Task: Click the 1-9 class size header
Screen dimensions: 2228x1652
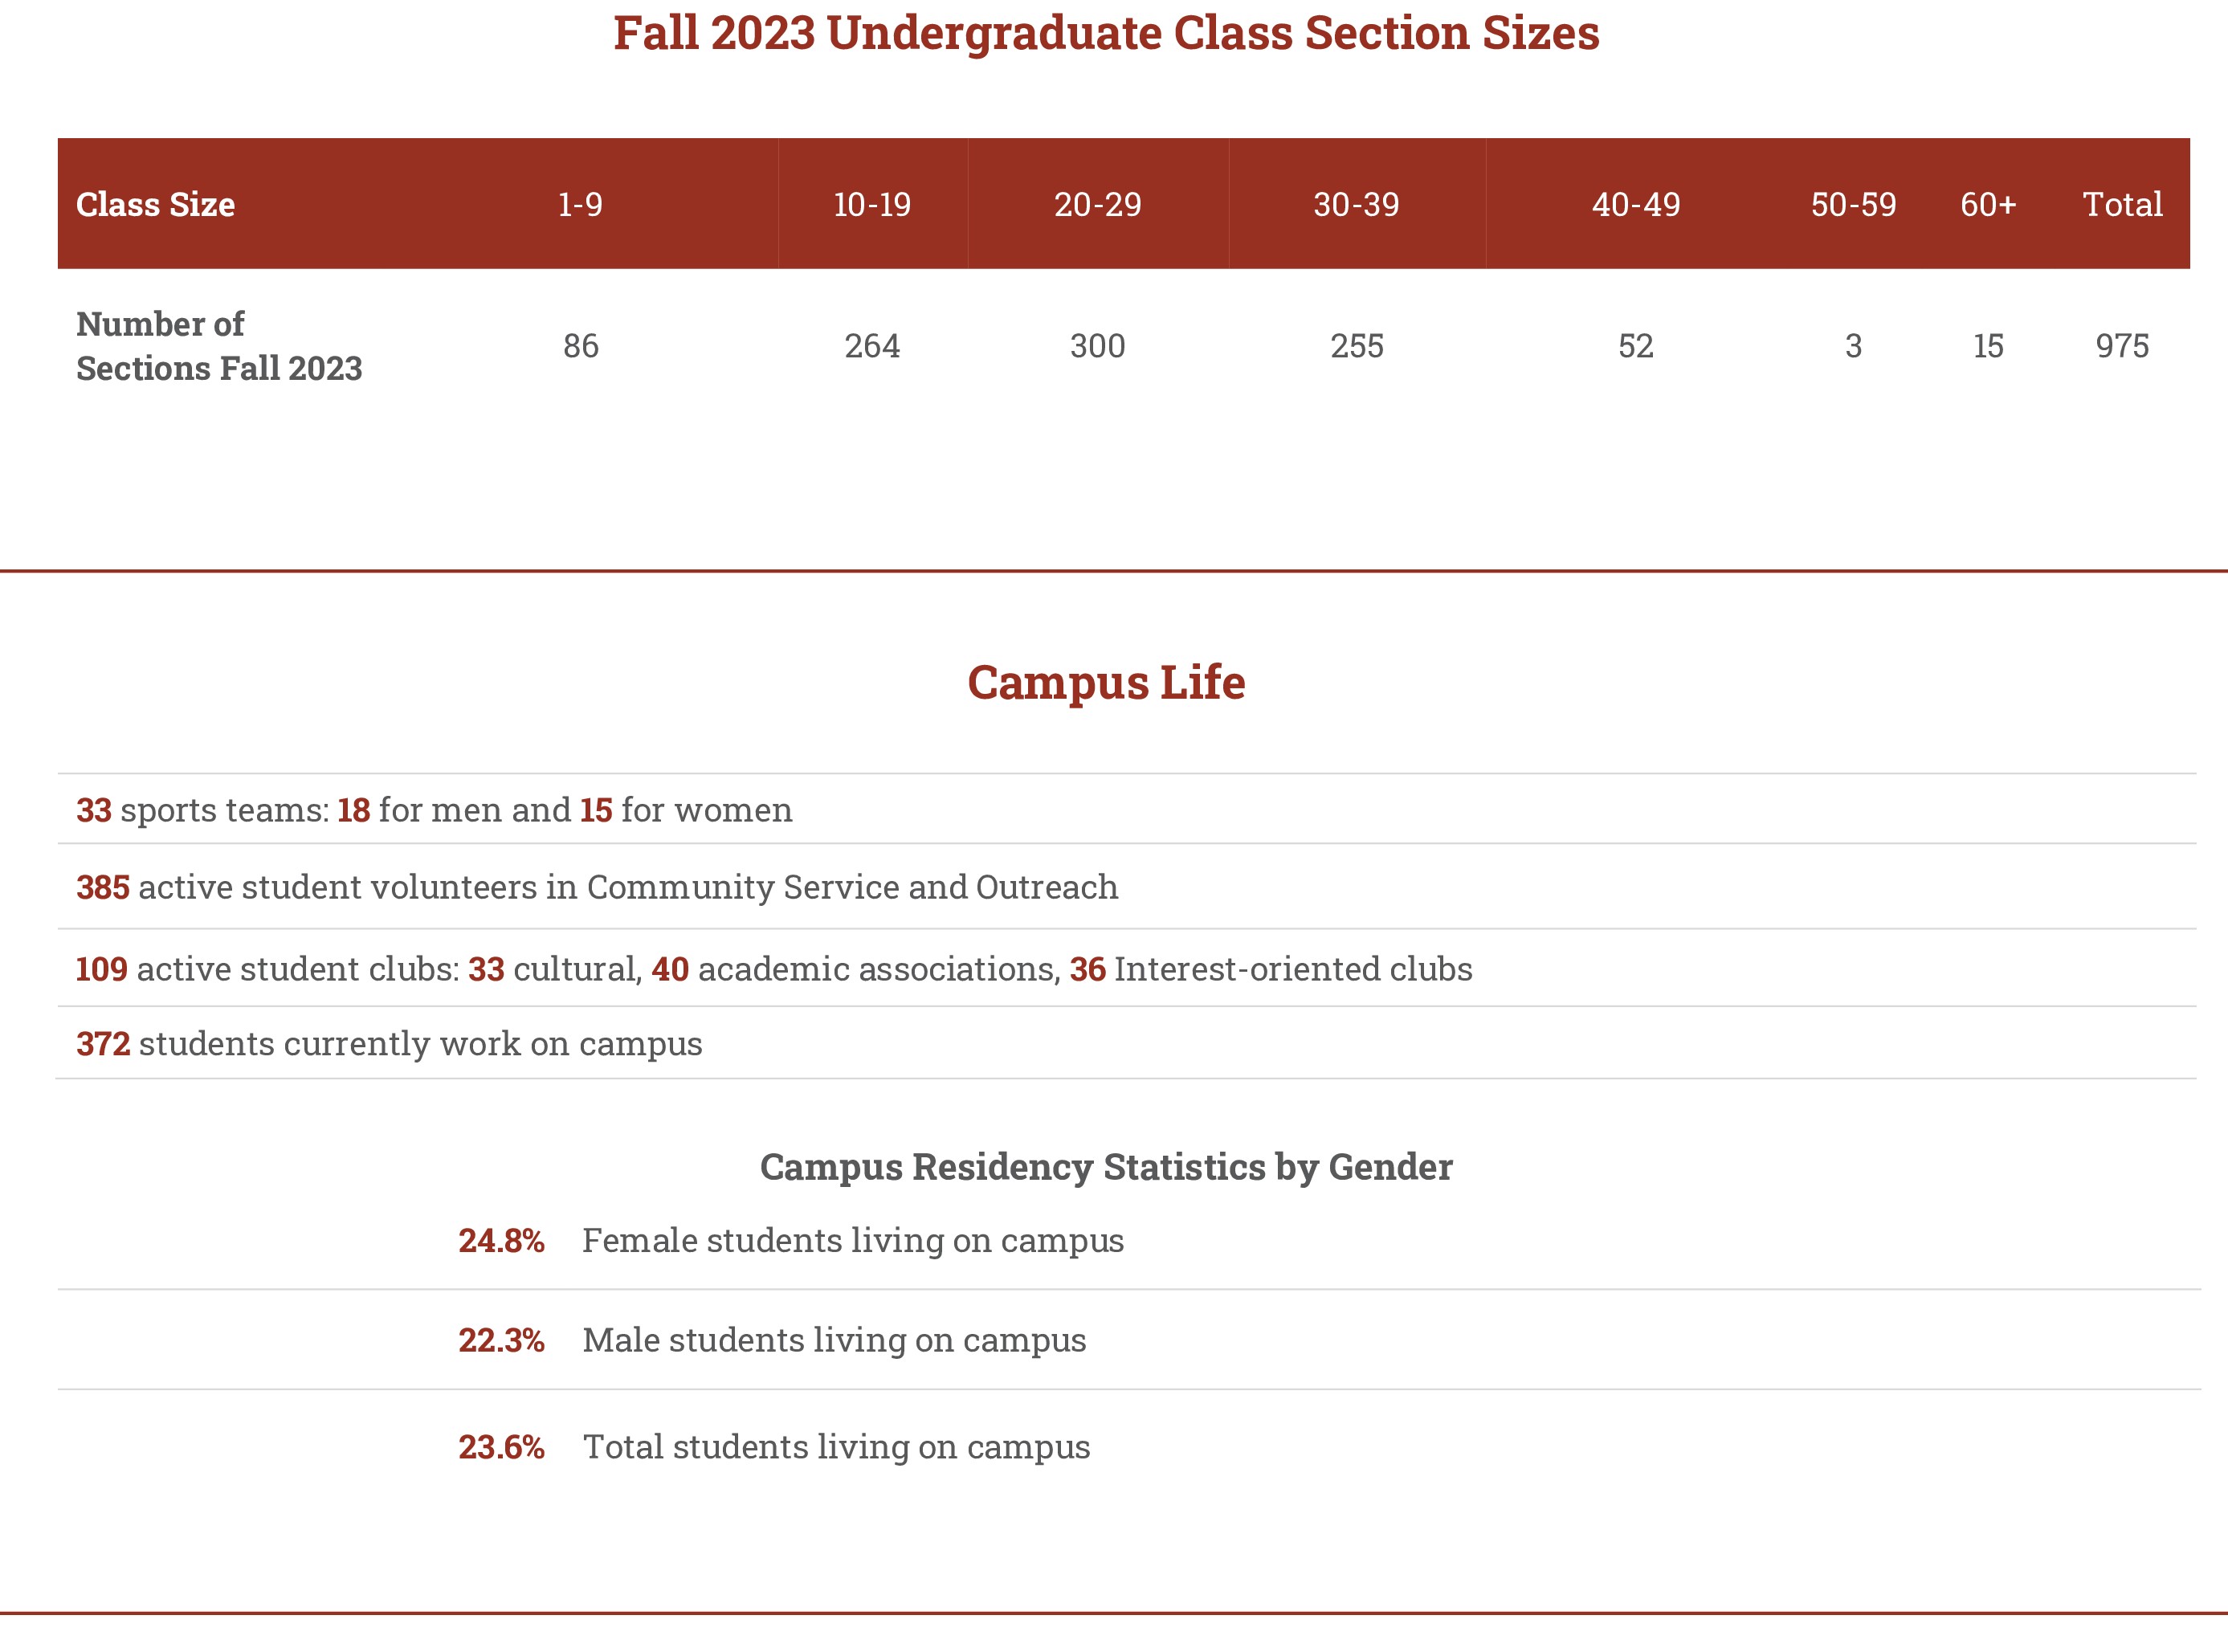Action: [x=580, y=204]
